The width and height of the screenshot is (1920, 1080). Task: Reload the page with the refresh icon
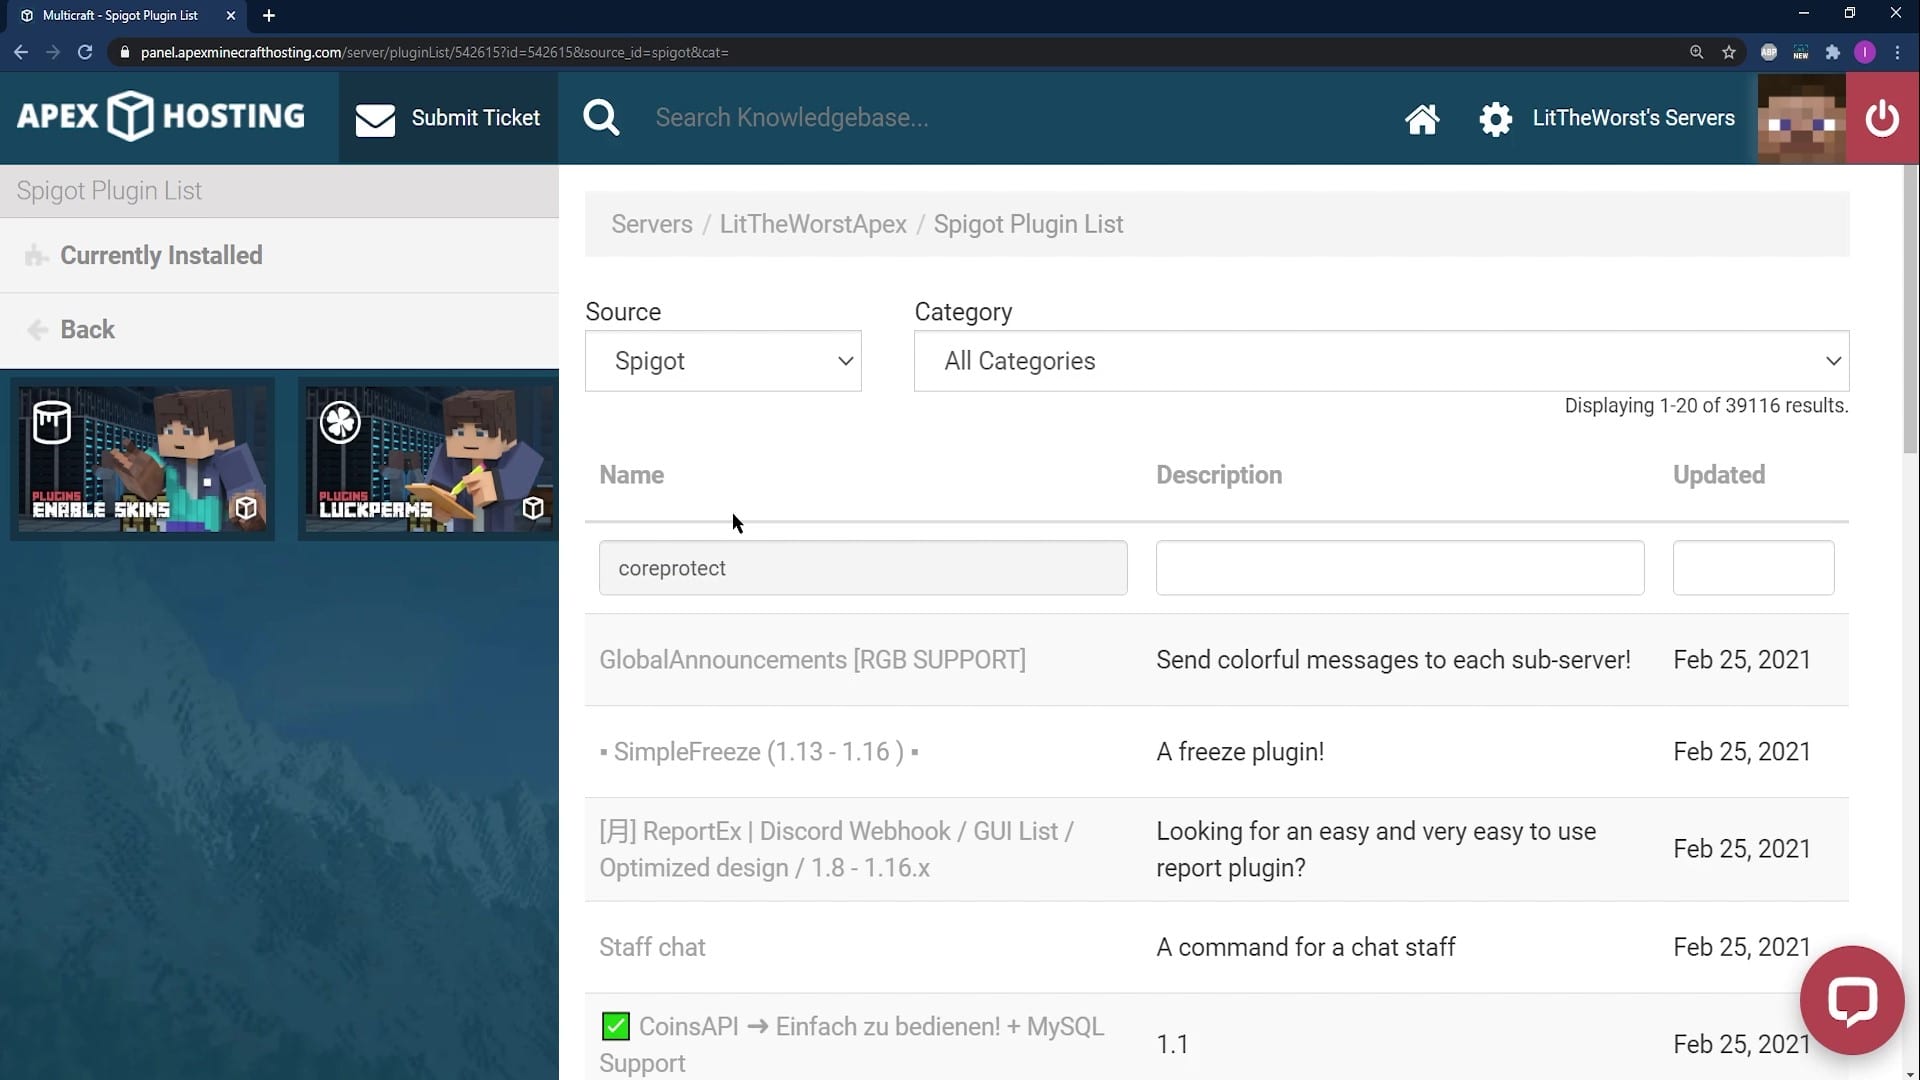coord(85,52)
